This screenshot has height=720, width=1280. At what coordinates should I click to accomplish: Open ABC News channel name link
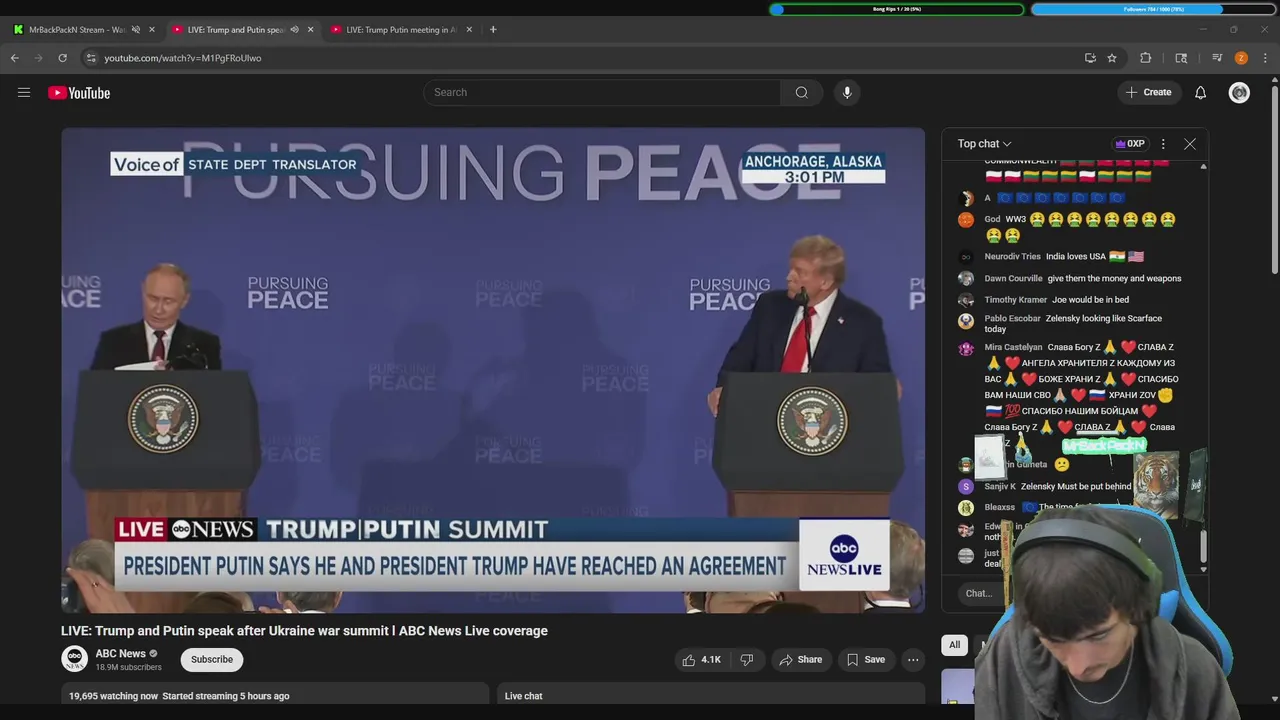[121, 654]
